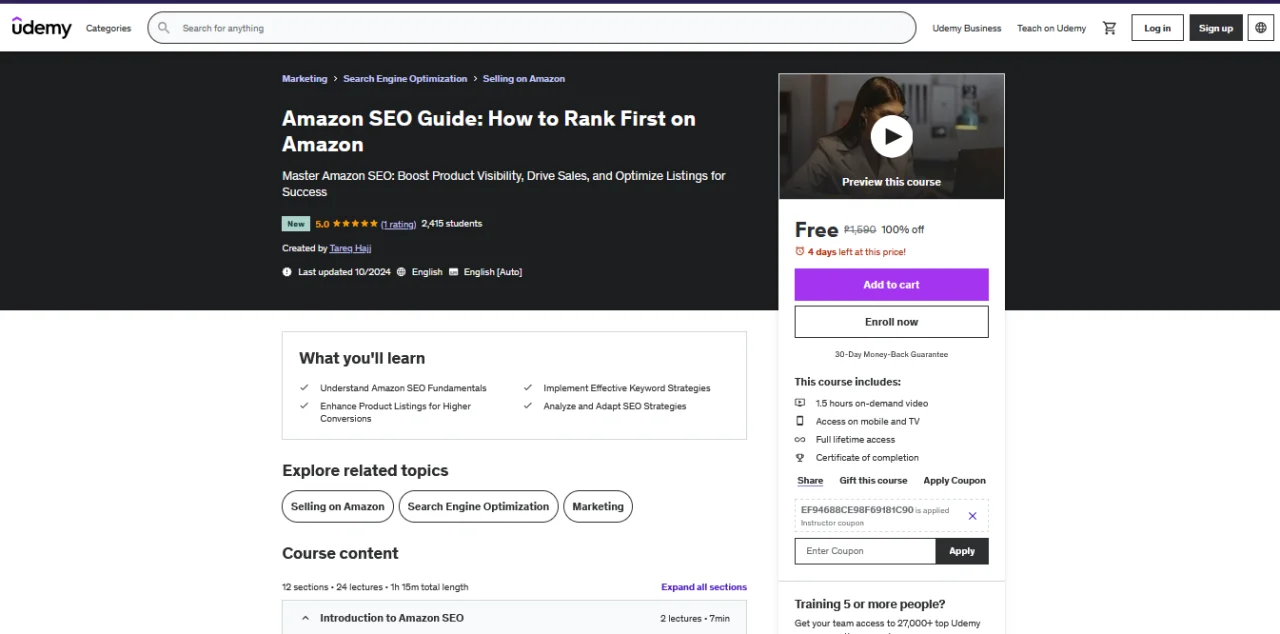Viewport: 1280px width, 634px height.
Task: Click Add to cart button
Action: 892,285
